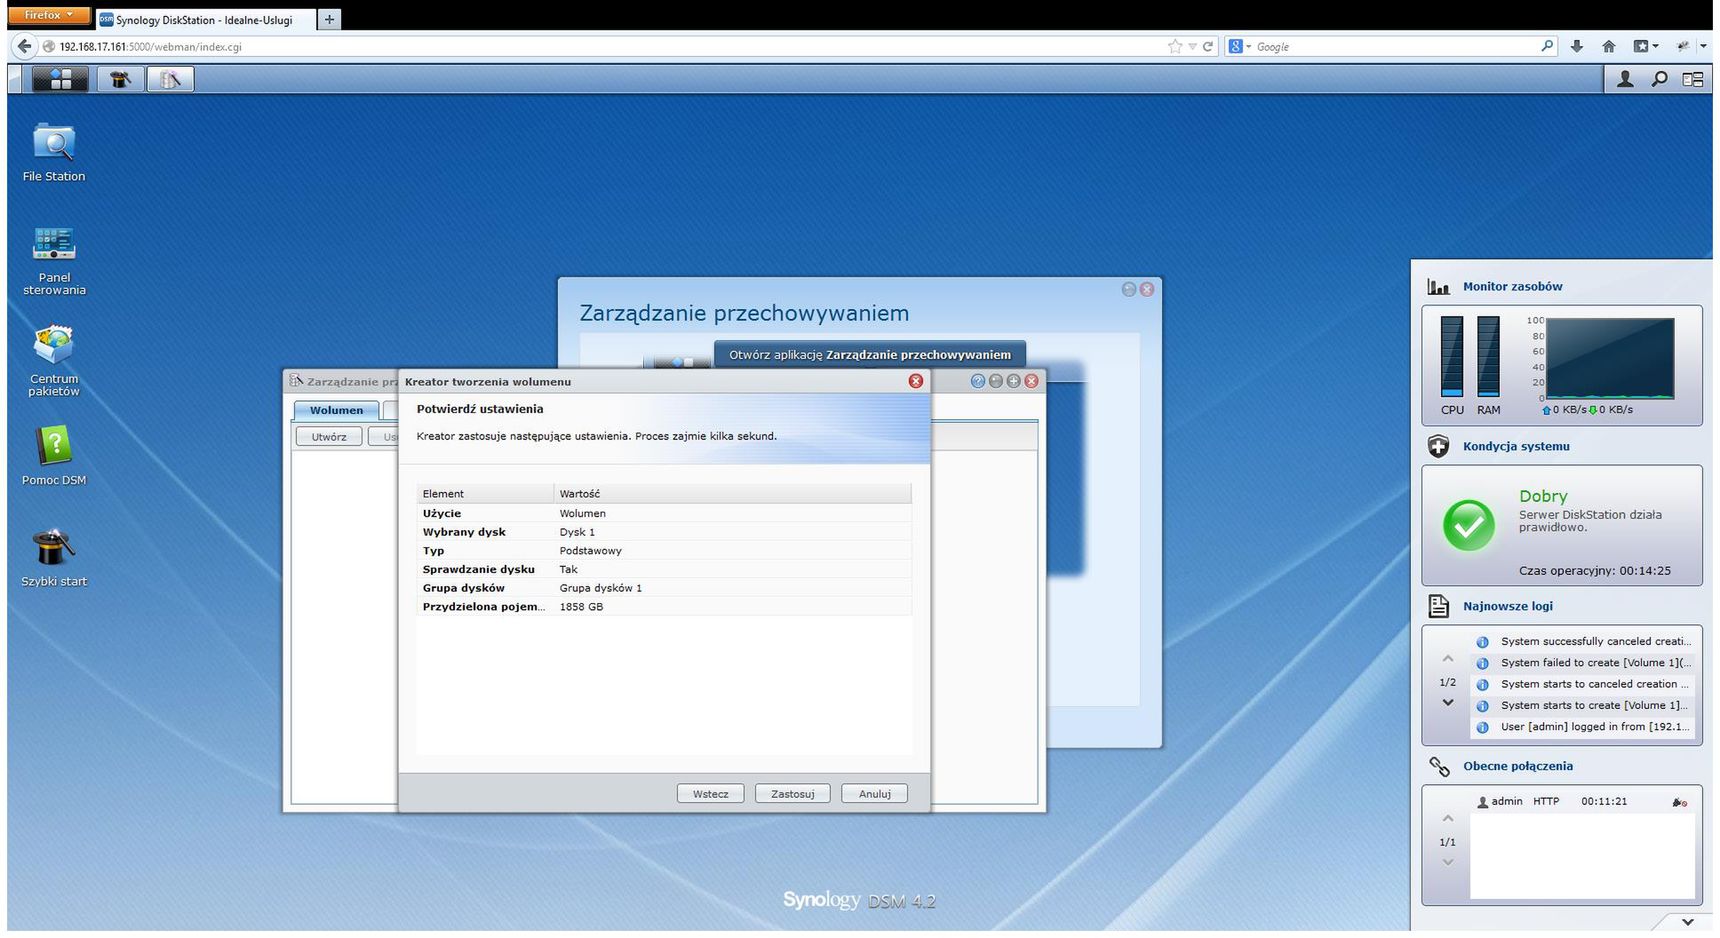
Task: Click Utwórz in Storage Manager window
Action: (328, 437)
